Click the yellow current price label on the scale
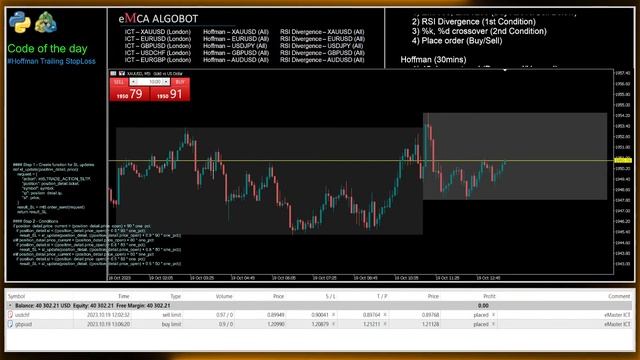The width and height of the screenshot is (640, 360). [623, 160]
